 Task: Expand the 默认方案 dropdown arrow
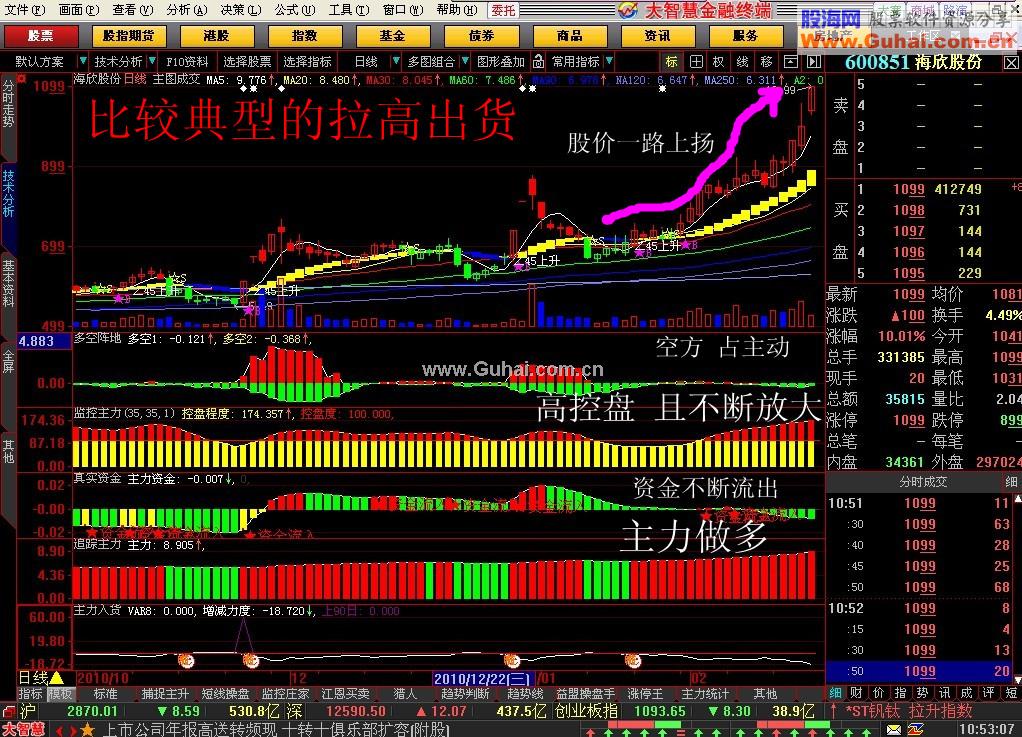(x=83, y=61)
